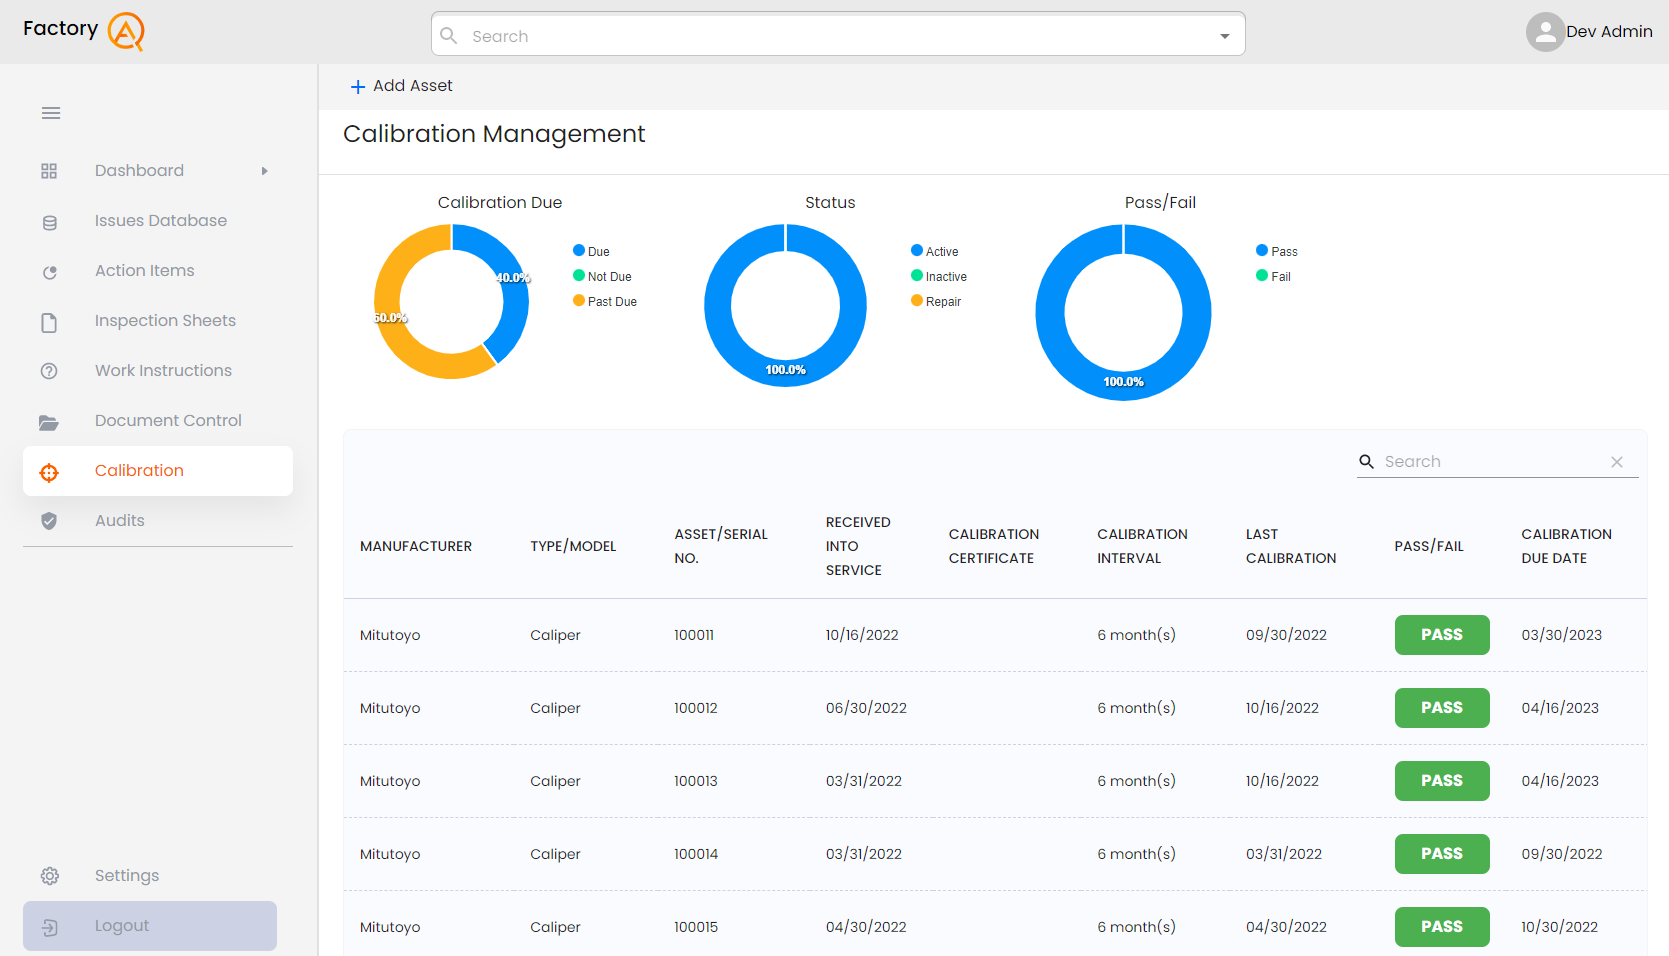This screenshot has width=1669, height=956.
Task: Sort by Last Calibration column header
Action: click(1291, 546)
